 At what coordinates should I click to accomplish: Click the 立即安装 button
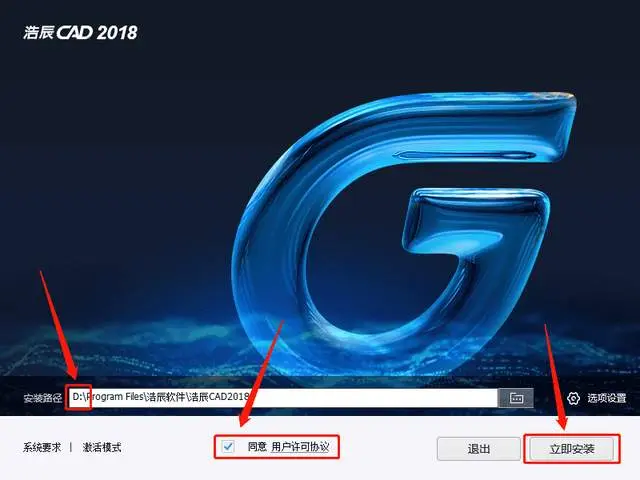pyautogui.click(x=572, y=449)
